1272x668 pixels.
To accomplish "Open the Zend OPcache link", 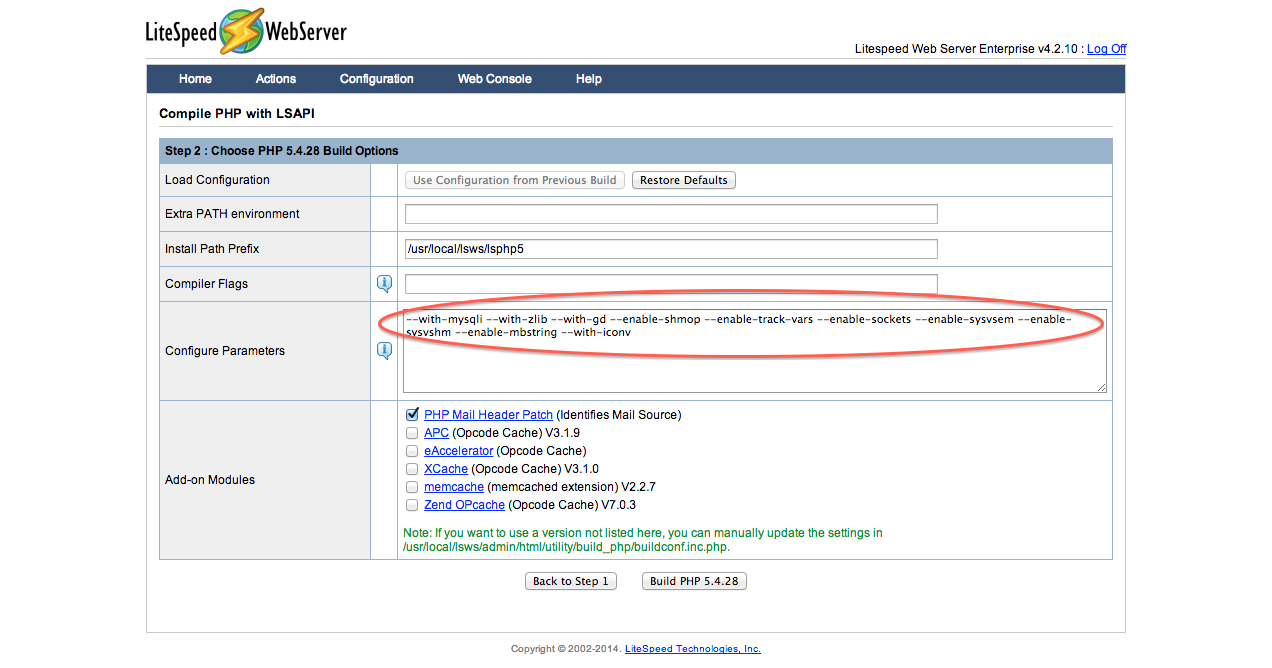I will 465,505.
